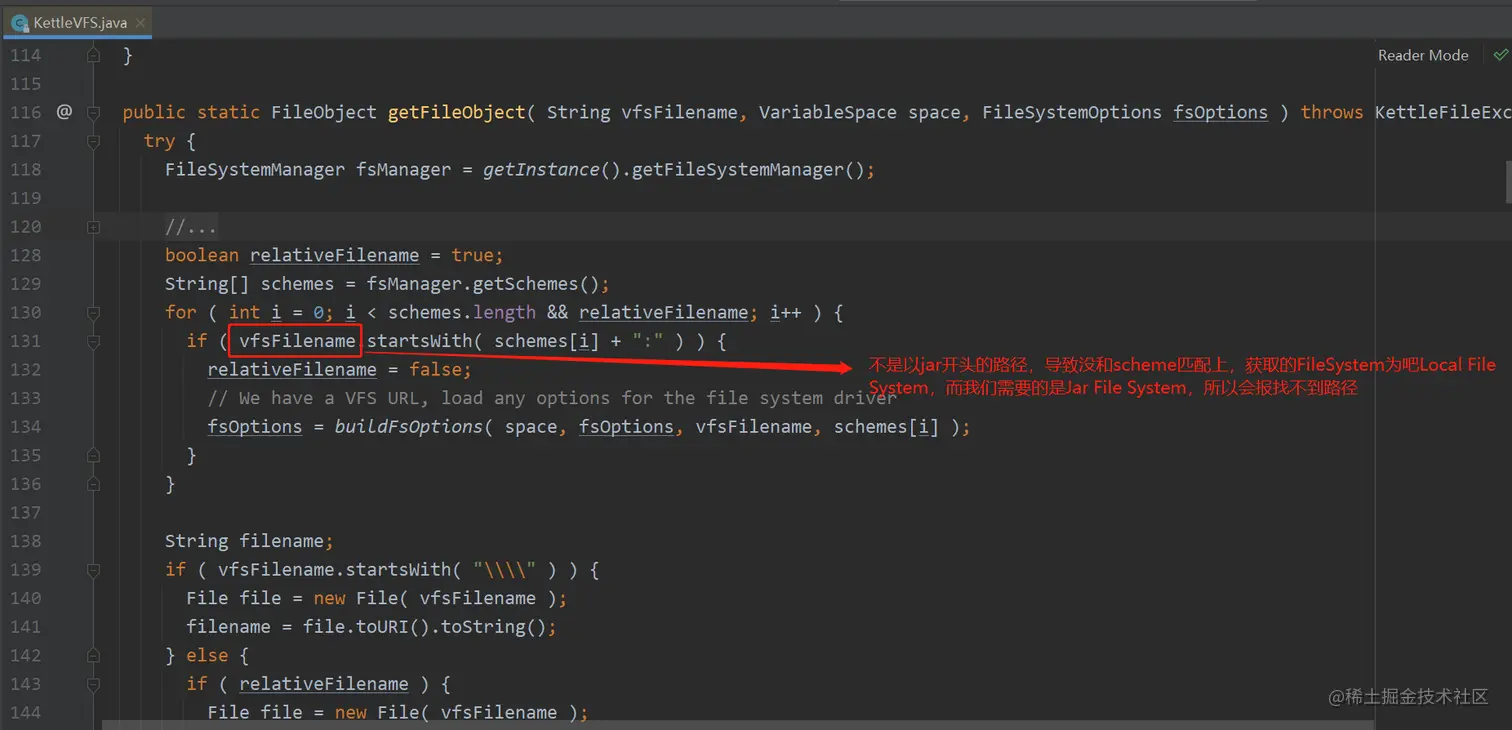
Task: Select the highlighted vfsFilename variable on line 131
Action: 294,340
